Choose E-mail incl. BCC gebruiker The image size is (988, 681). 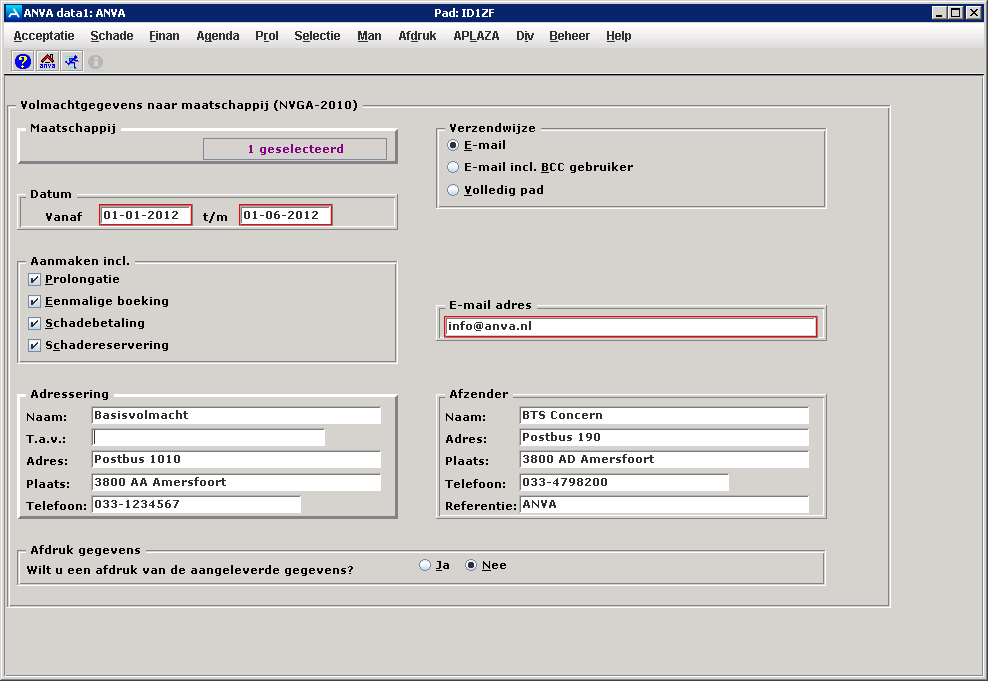coord(453,167)
